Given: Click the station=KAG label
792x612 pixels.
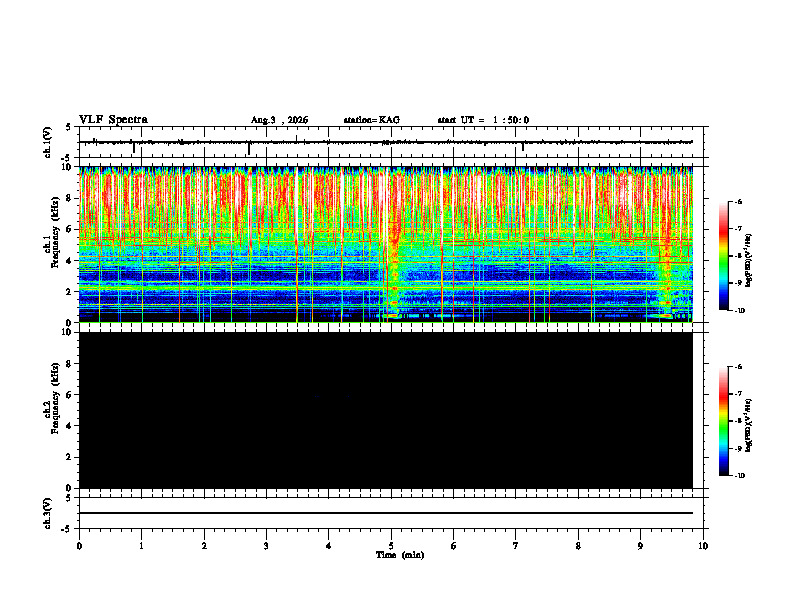Looking at the screenshot, I should [x=371, y=120].
